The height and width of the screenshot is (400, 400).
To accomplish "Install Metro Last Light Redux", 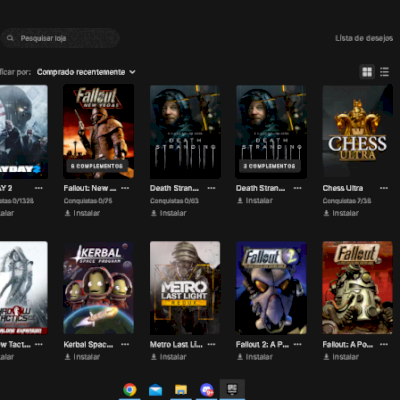I will pos(168,357).
